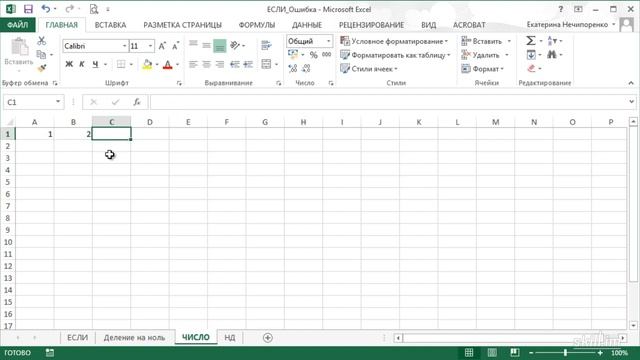640x360 pixels.
Task: Apply percent style format
Action: (313, 55)
